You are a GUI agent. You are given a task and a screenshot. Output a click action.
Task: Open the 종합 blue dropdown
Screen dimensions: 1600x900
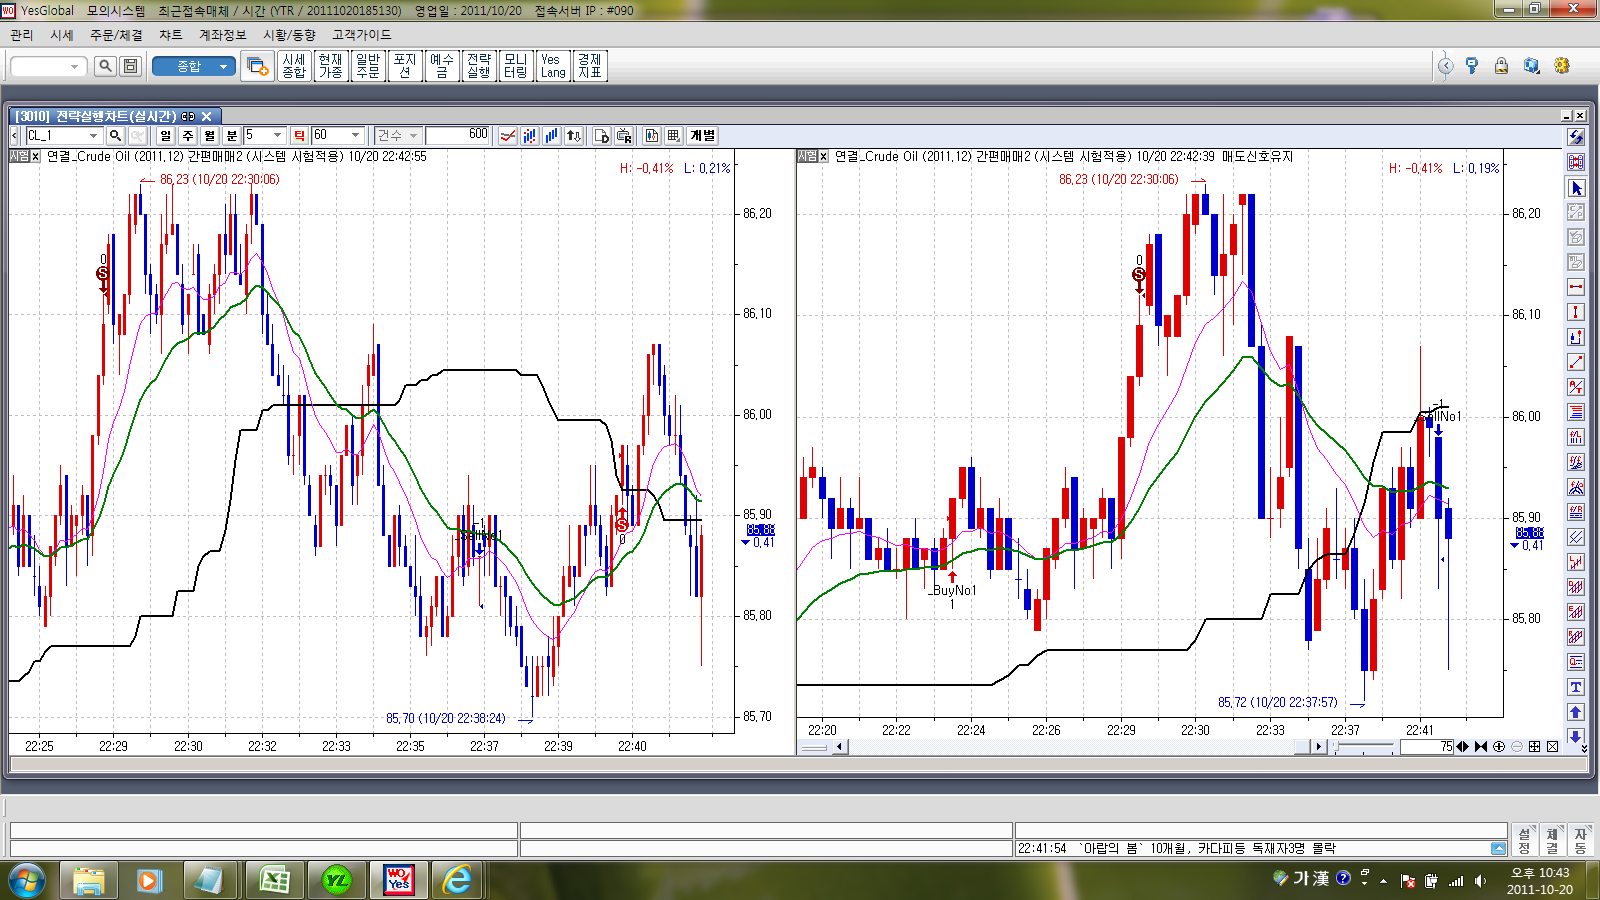[x=223, y=66]
